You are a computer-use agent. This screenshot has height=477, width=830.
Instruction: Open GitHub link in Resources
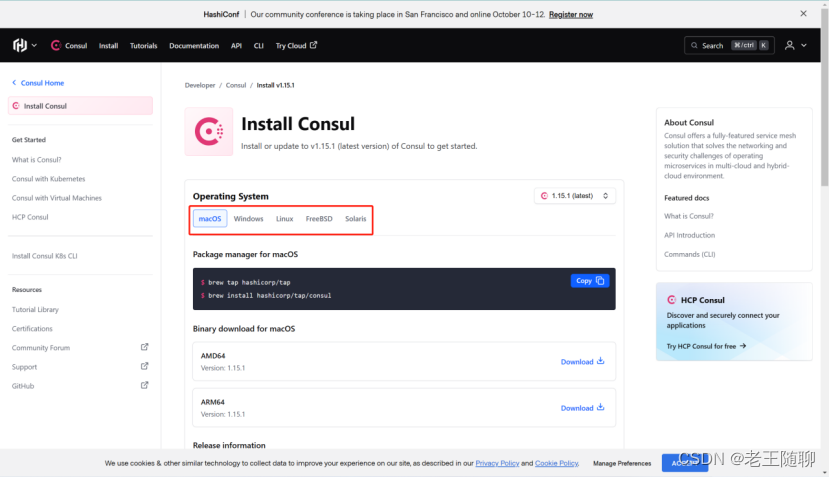point(23,386)
